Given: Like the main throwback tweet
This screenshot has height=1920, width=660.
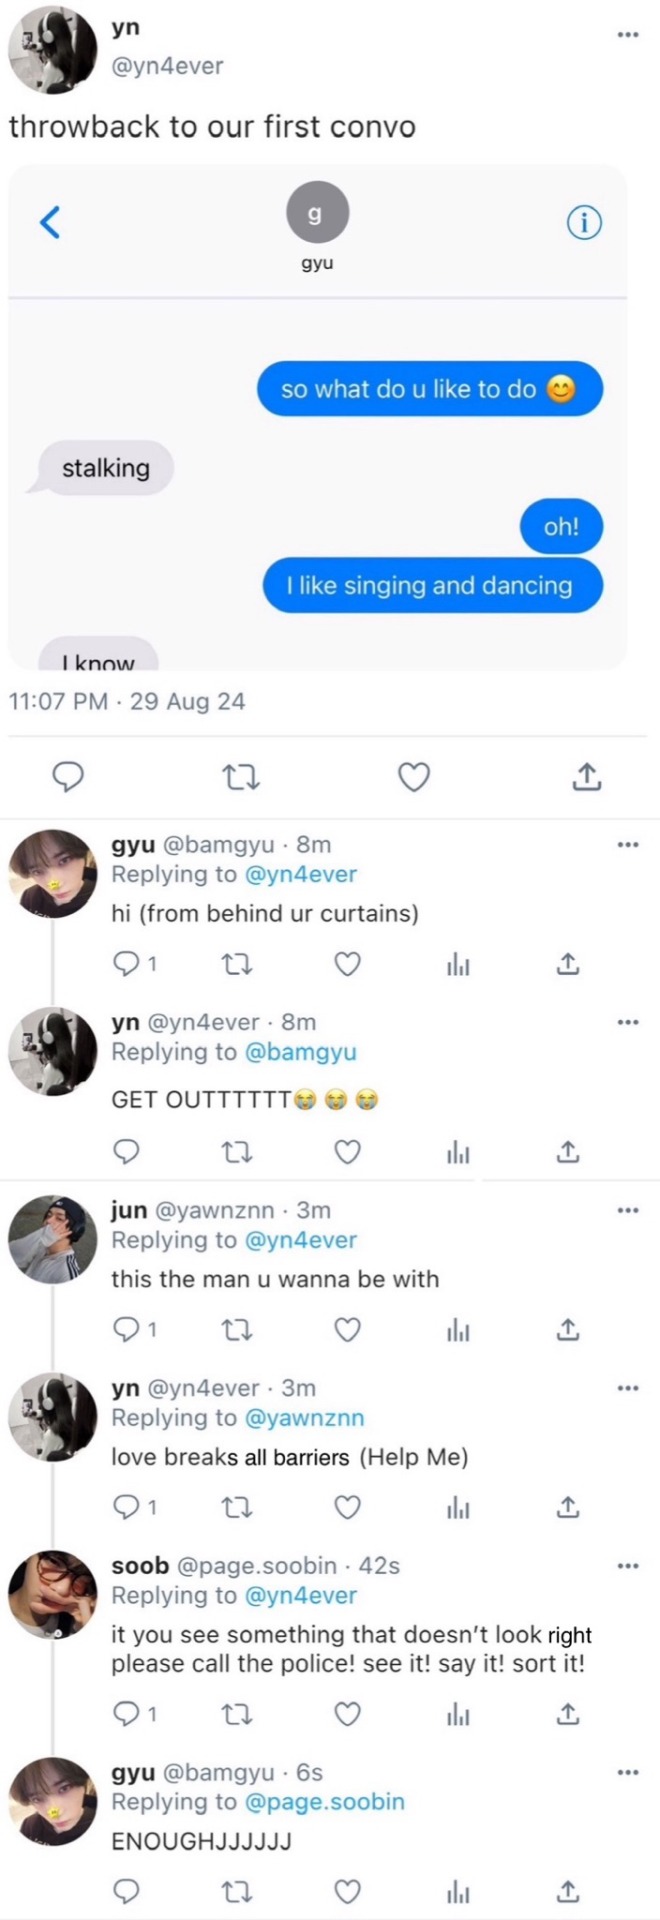Looking at the screenshot, I should click(414, 777).
